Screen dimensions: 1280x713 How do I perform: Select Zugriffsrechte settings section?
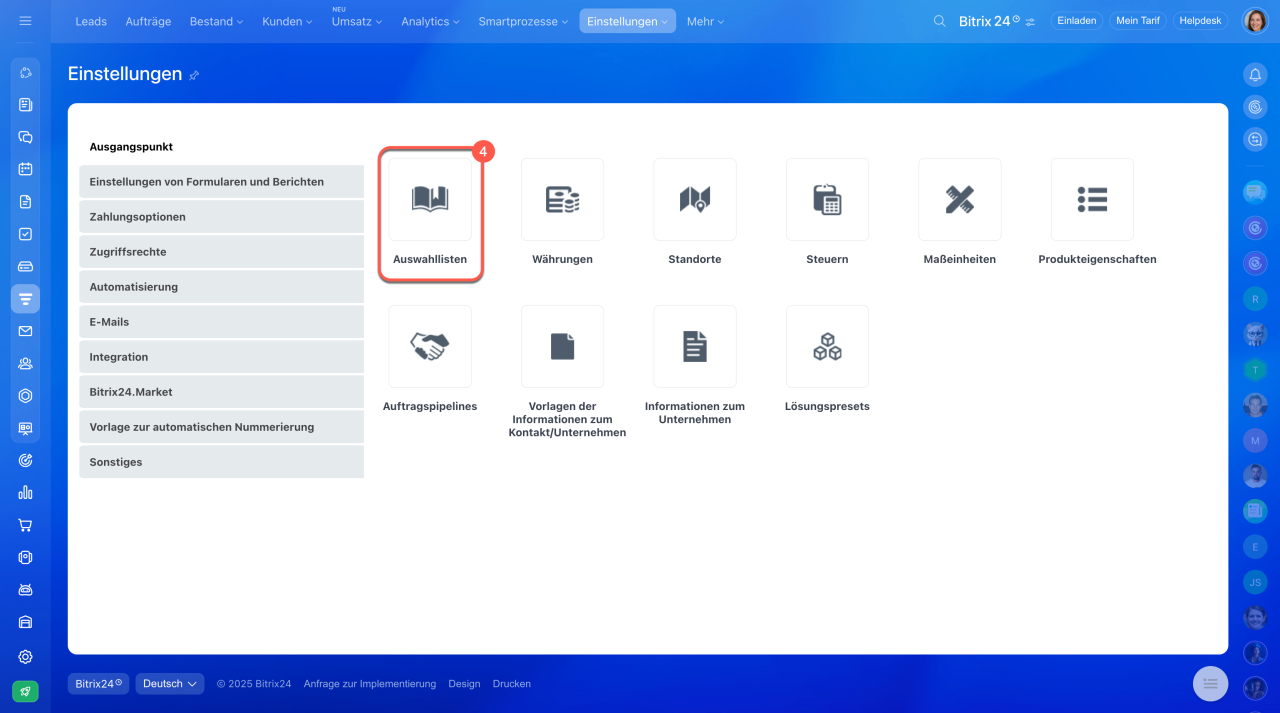(x=221, y=252)
